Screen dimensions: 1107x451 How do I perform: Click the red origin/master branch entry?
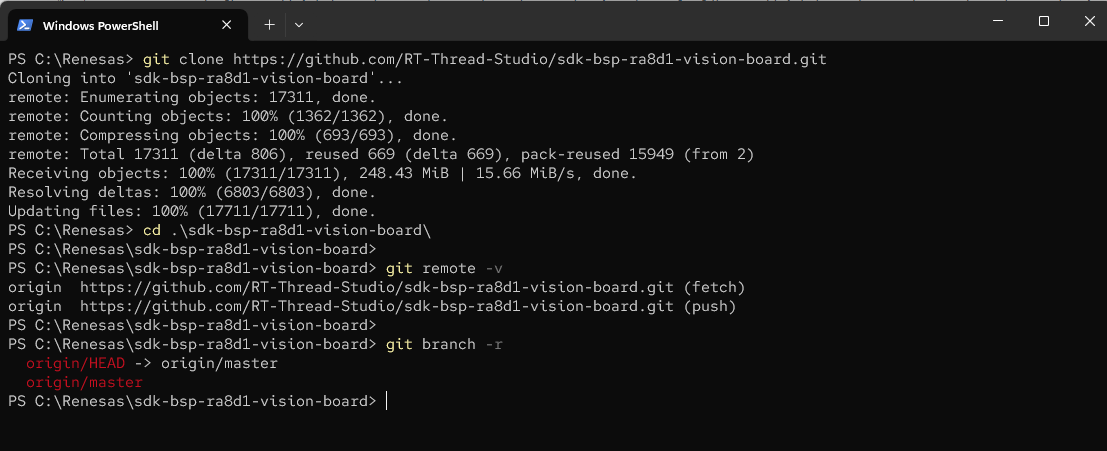[84, 382]
